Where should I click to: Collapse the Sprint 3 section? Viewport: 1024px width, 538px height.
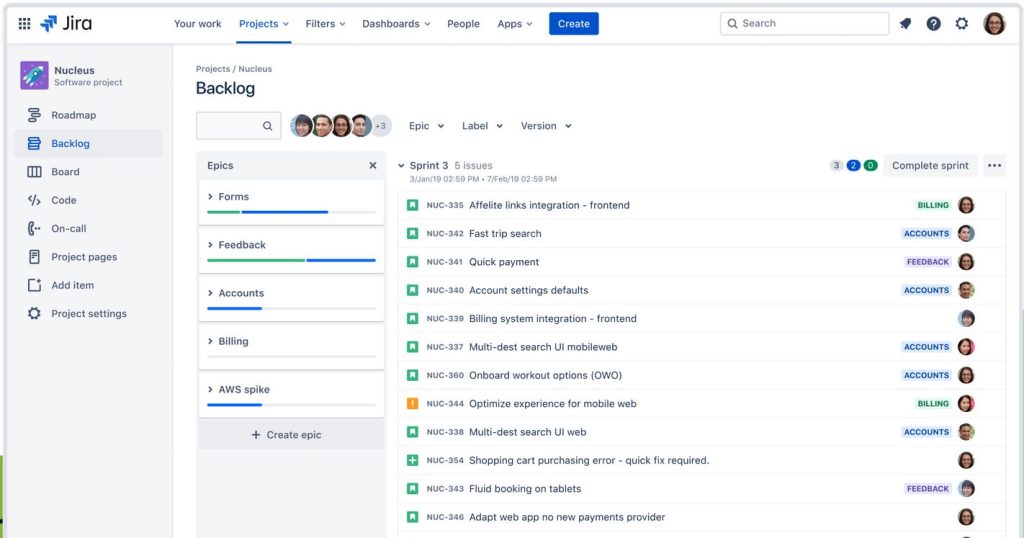point(401,166)
